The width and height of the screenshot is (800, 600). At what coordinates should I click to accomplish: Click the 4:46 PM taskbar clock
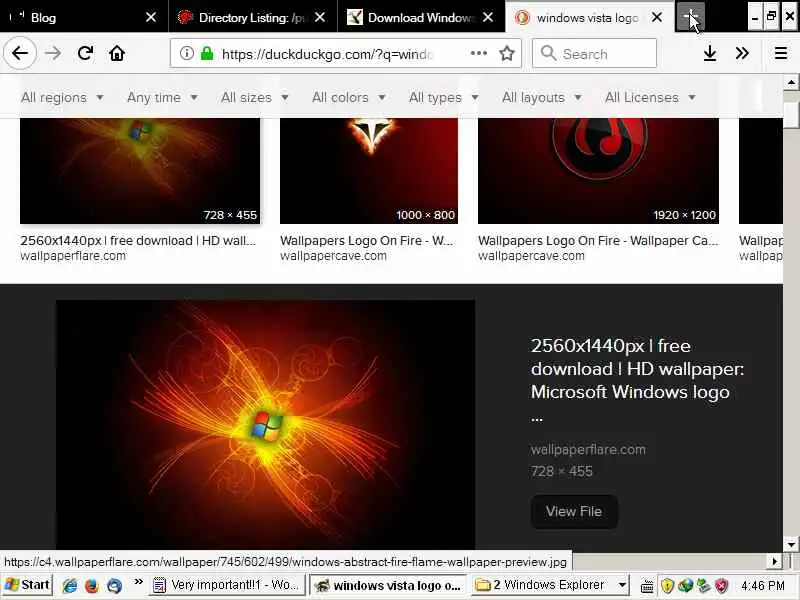coord(763,585)
